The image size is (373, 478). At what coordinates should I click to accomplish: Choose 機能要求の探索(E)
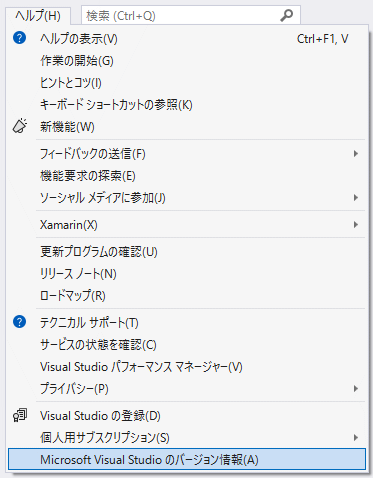point(187,176)
